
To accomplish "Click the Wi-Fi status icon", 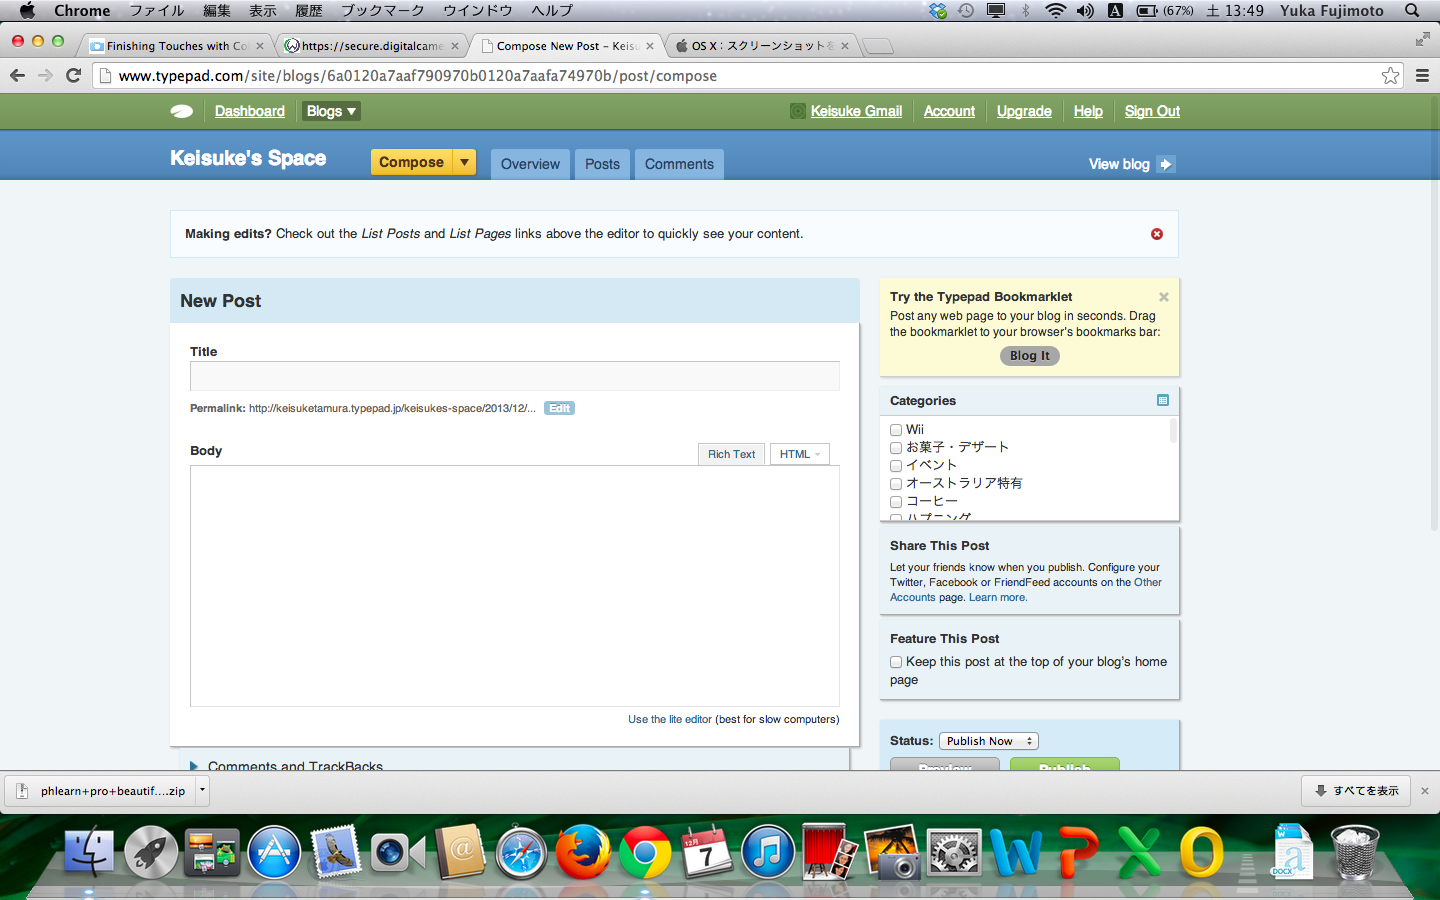I will pos(1055,11).
